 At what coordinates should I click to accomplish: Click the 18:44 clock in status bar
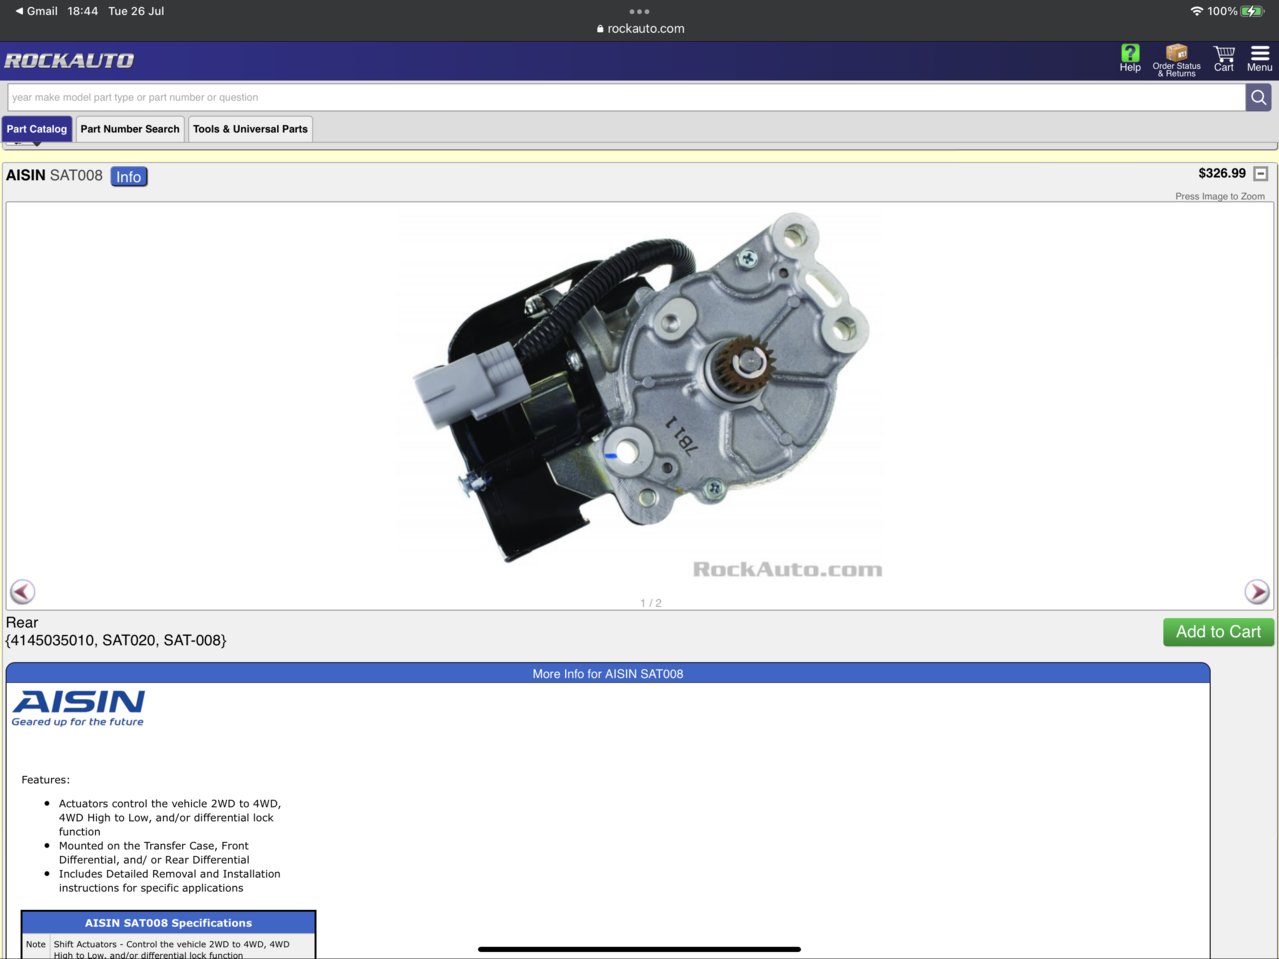83,11
